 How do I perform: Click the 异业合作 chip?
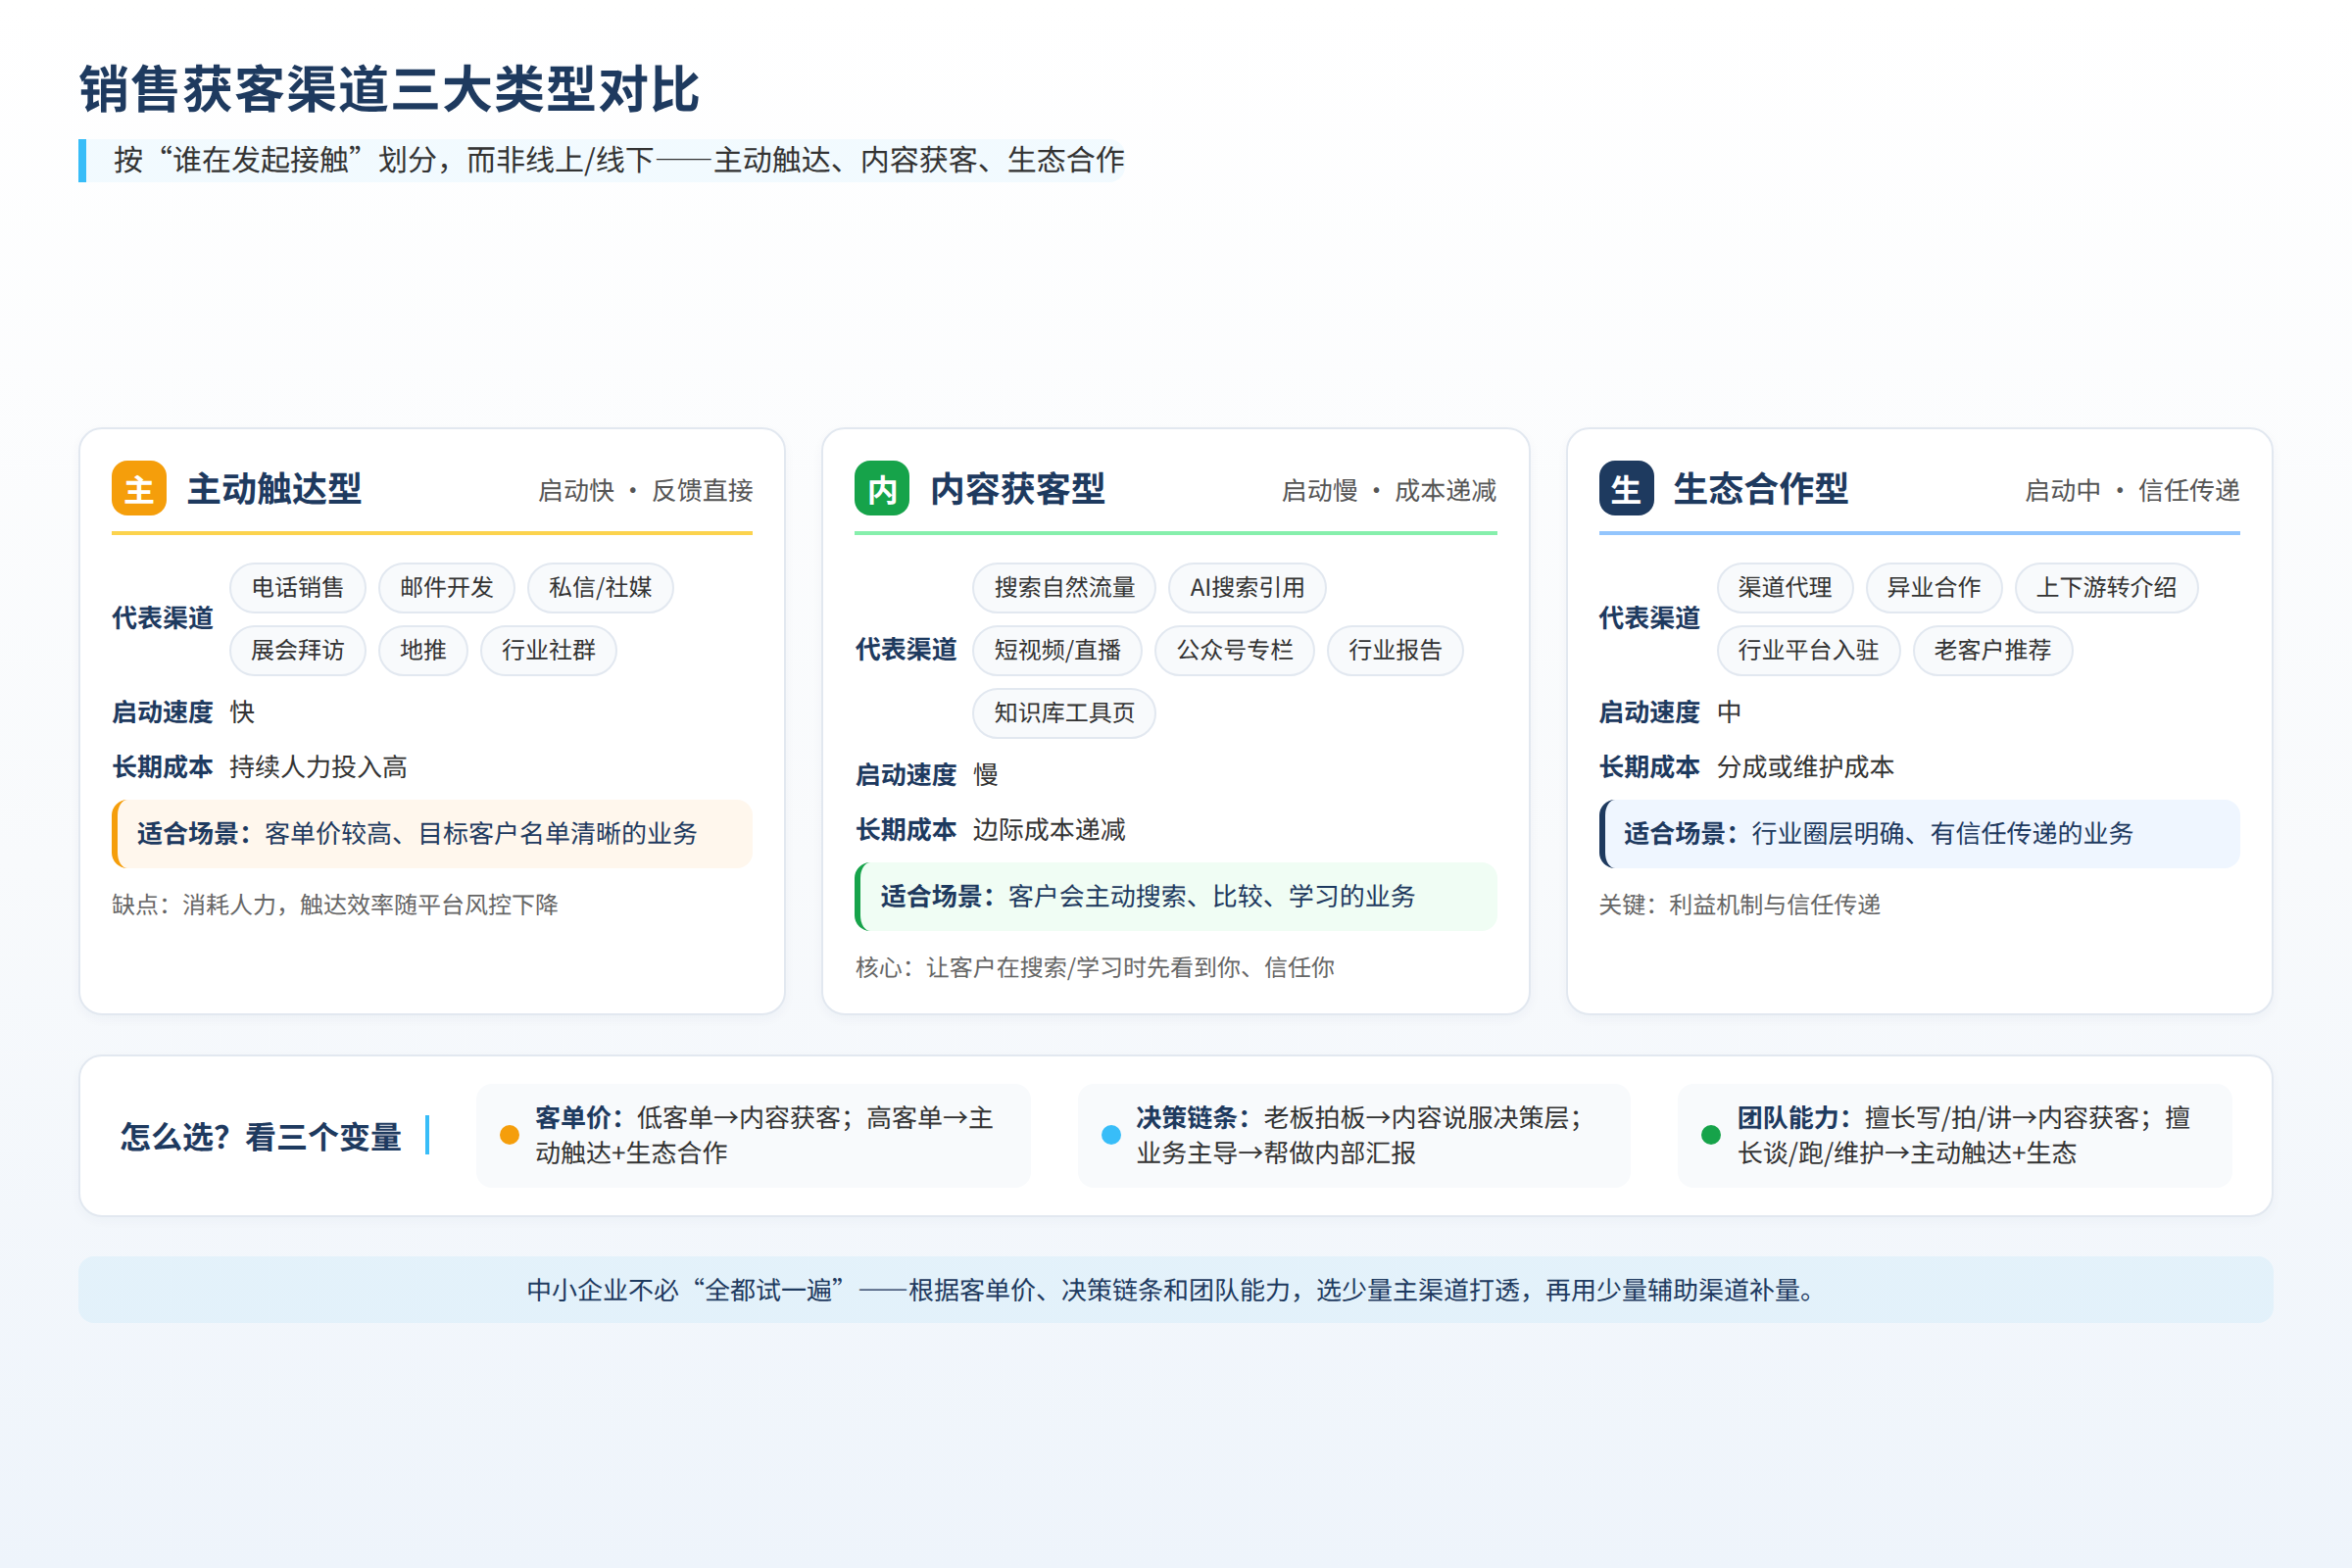(x=1934, y=588)
